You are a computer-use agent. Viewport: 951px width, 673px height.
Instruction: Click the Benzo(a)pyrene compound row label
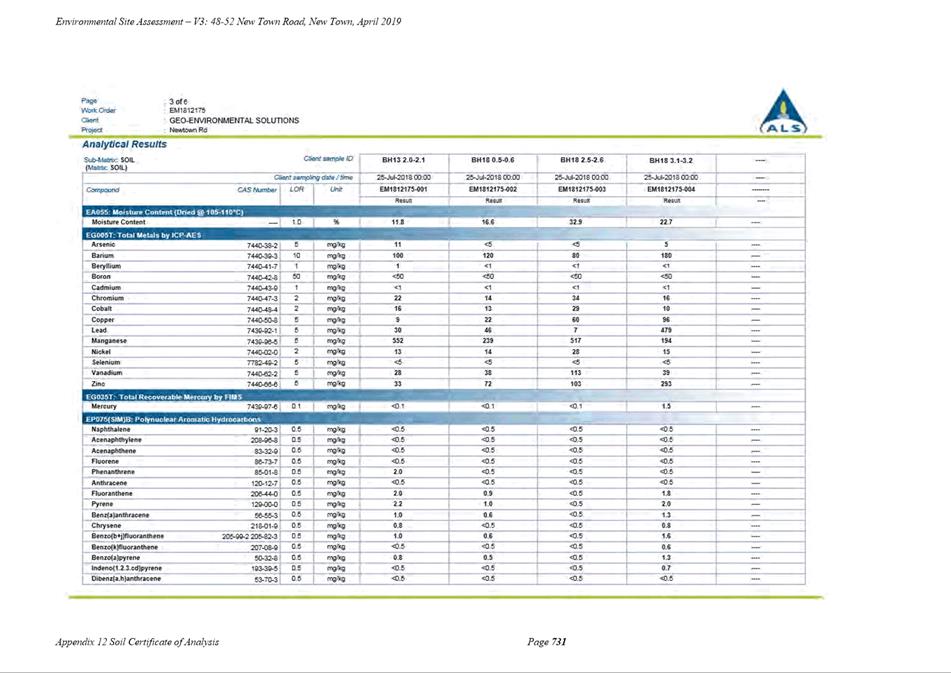click(x=116, y=558)
